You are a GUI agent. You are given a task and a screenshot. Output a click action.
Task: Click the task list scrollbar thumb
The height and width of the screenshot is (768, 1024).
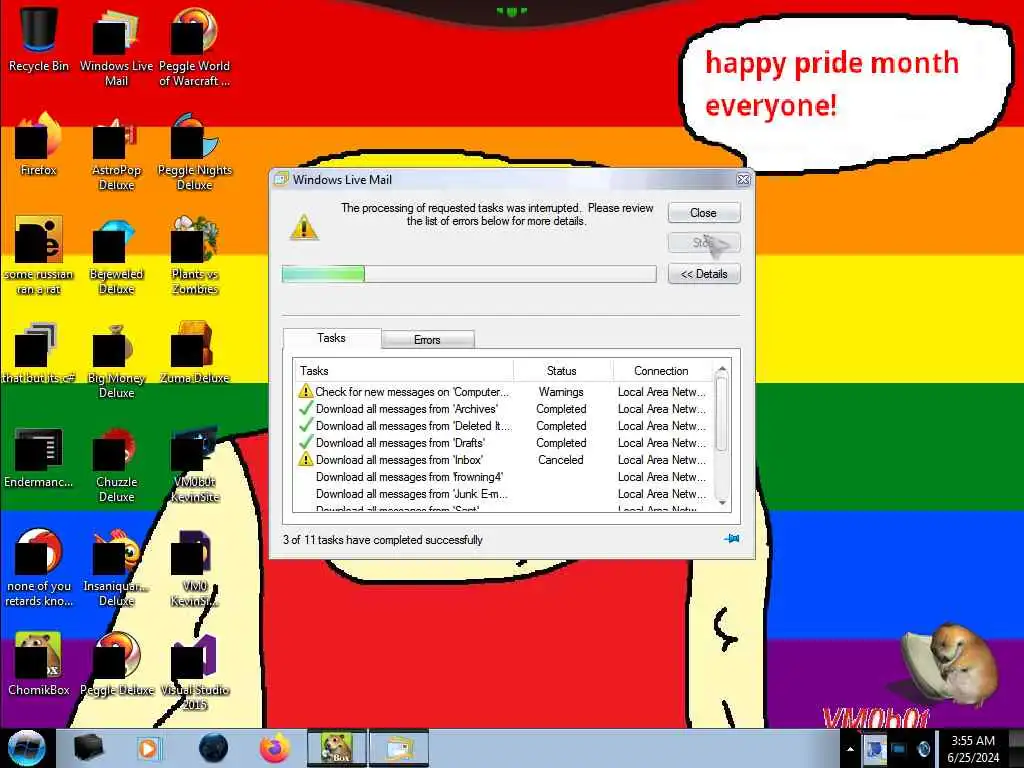(722, 414)
